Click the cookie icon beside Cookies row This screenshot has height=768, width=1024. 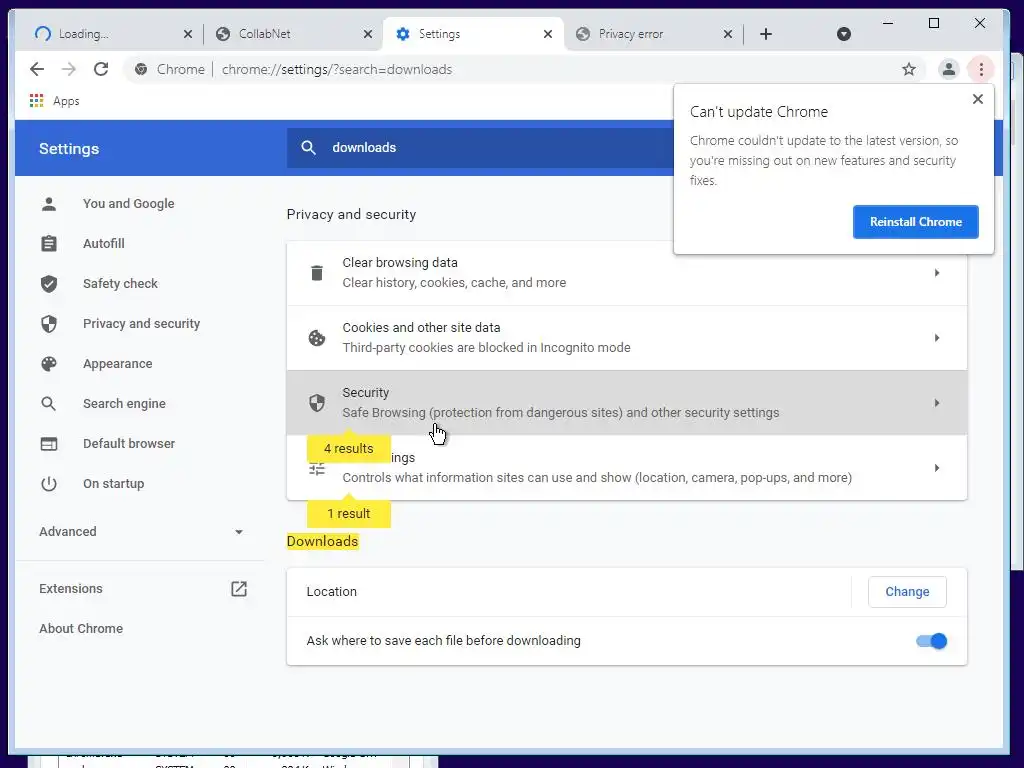point(317,338)
